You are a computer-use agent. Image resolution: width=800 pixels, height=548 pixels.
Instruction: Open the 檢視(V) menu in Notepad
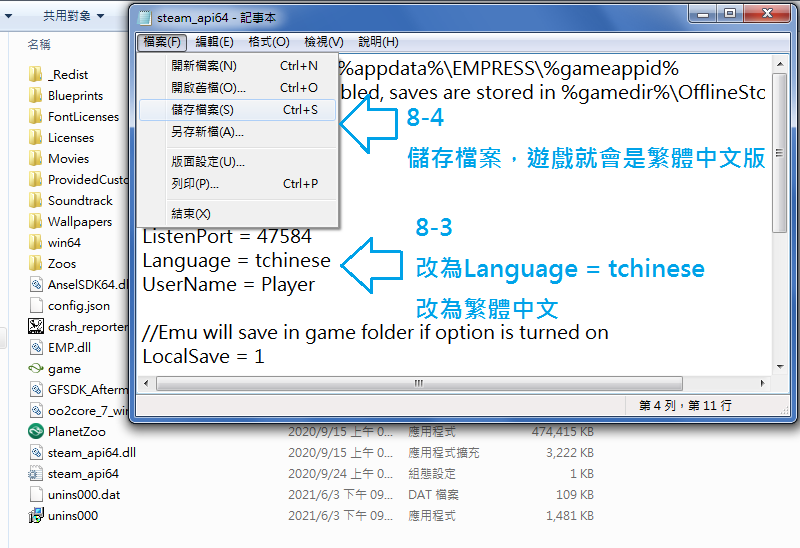point(324,42)
